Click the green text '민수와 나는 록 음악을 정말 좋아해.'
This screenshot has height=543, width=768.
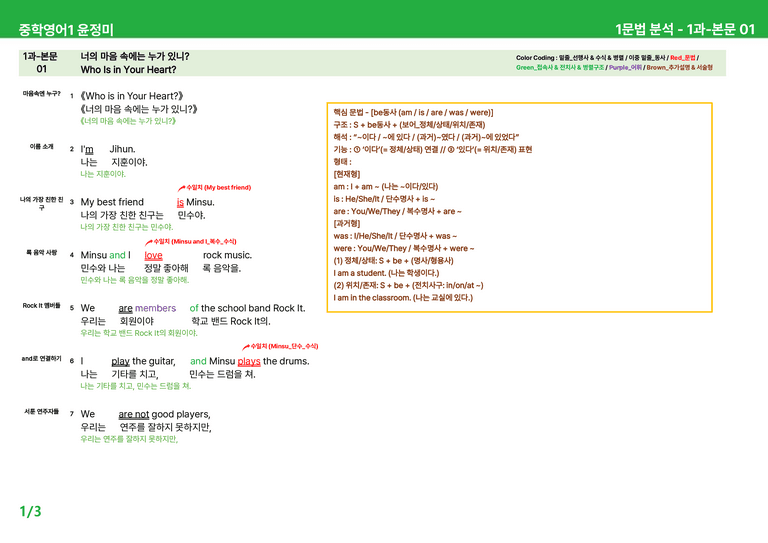point(134,280)
